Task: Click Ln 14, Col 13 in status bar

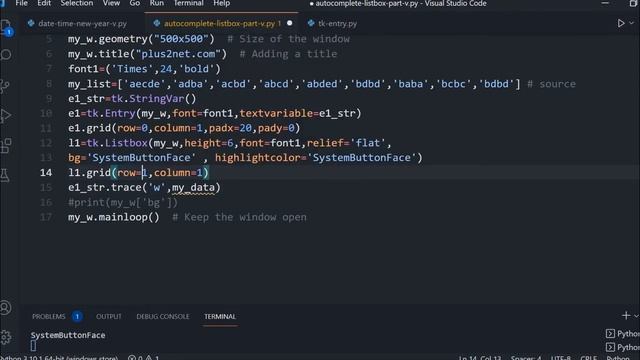Action: 480,358
